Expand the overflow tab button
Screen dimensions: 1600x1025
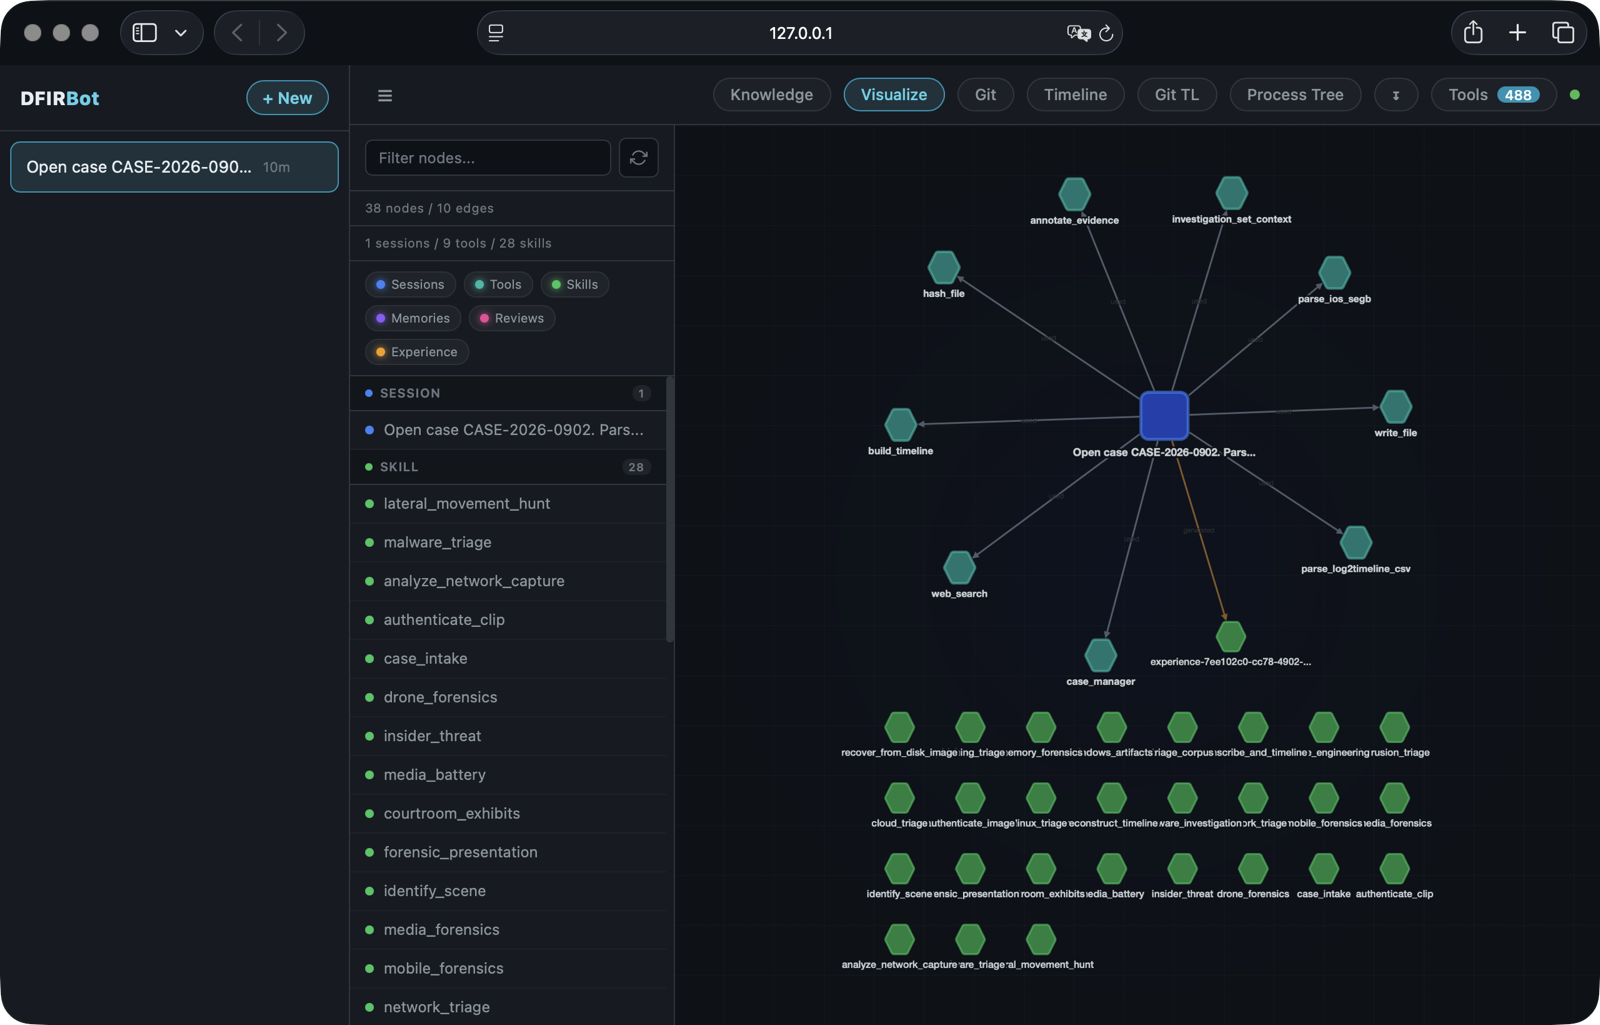(x=1396, y=95)
